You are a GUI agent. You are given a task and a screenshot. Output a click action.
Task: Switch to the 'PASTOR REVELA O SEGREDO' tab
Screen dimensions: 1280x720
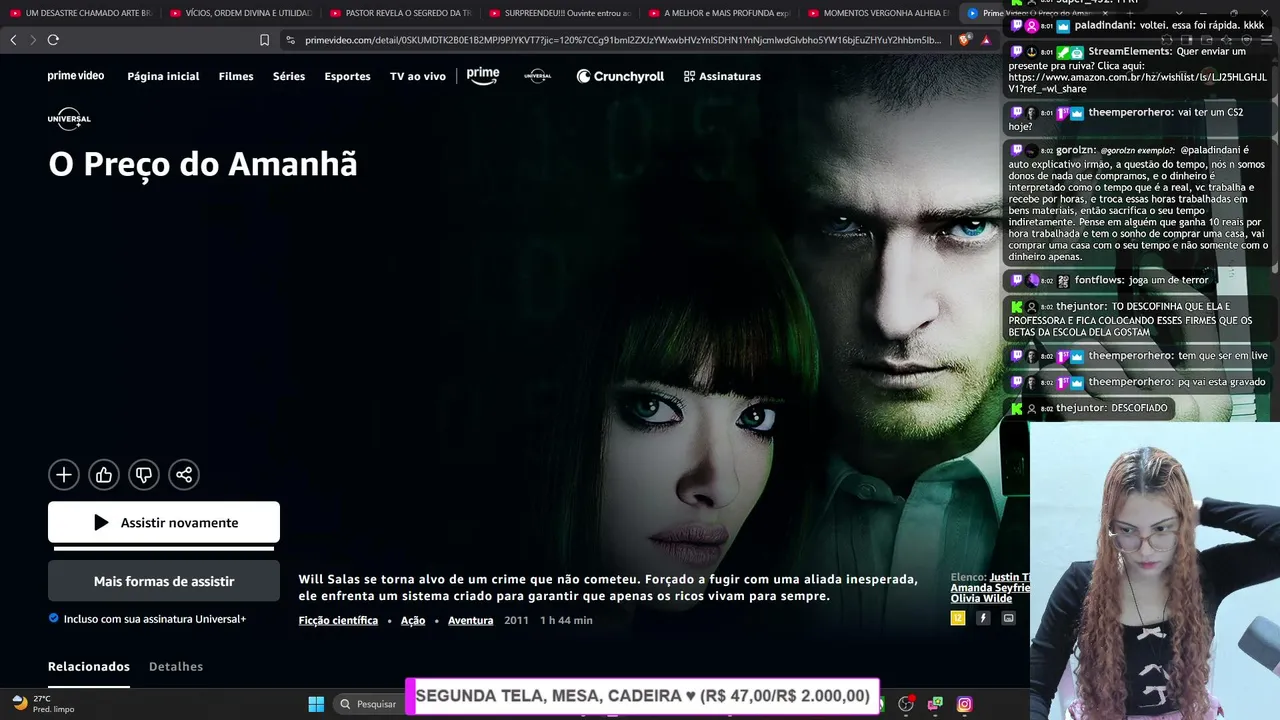tap(400, 13)
